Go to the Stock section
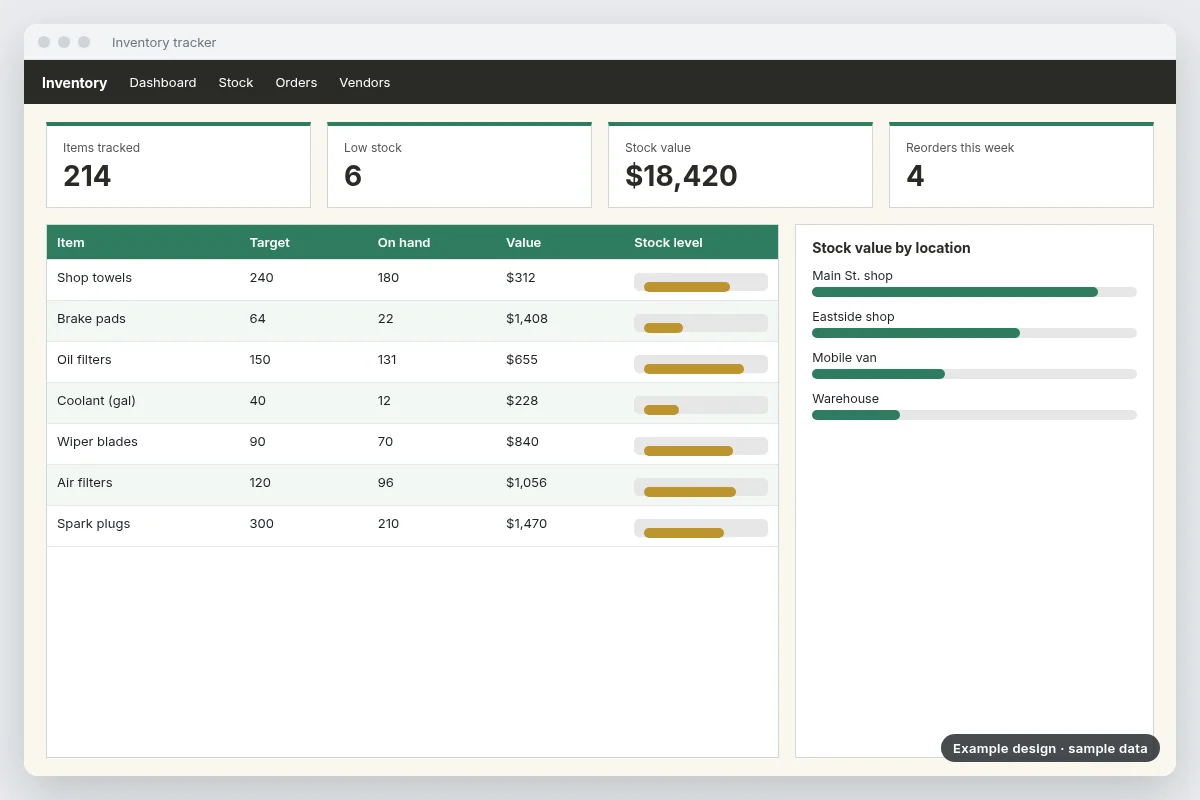Image resolution: width=1200 pixels, height=800 pixels. pyautogui.click(x=236, y=83)
